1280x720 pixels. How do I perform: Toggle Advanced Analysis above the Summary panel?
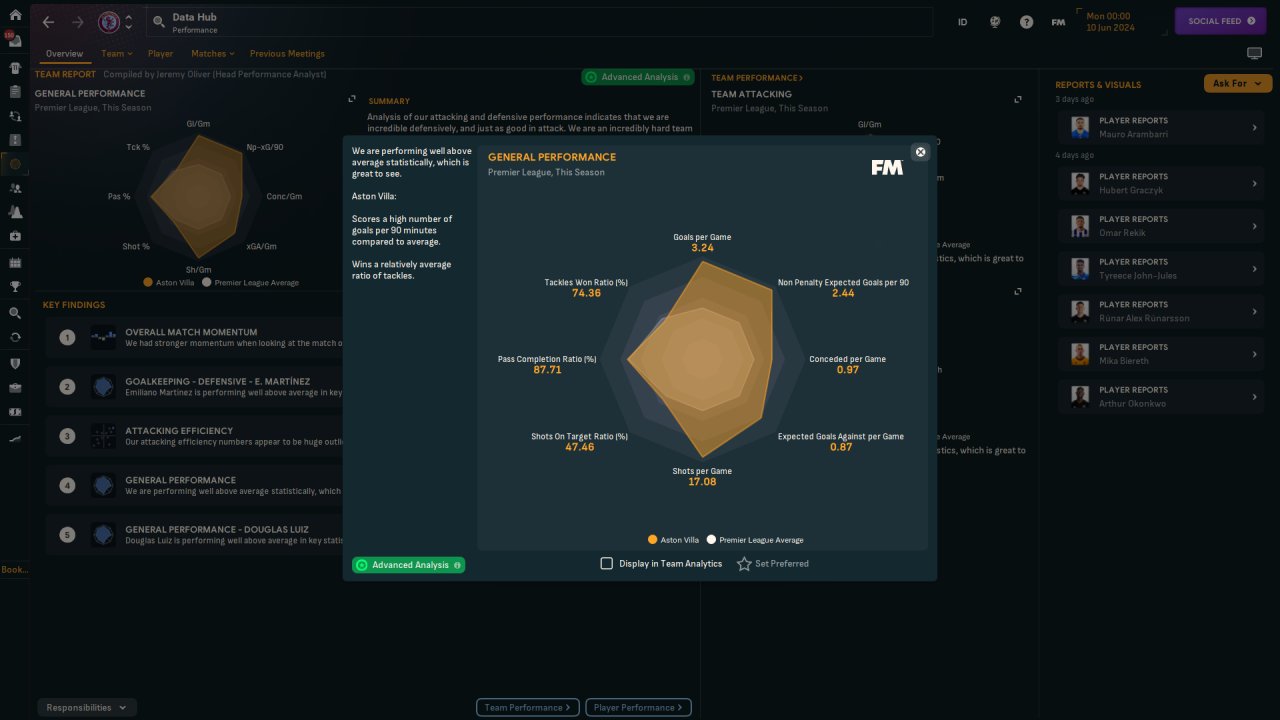click(x=638, y=77)
